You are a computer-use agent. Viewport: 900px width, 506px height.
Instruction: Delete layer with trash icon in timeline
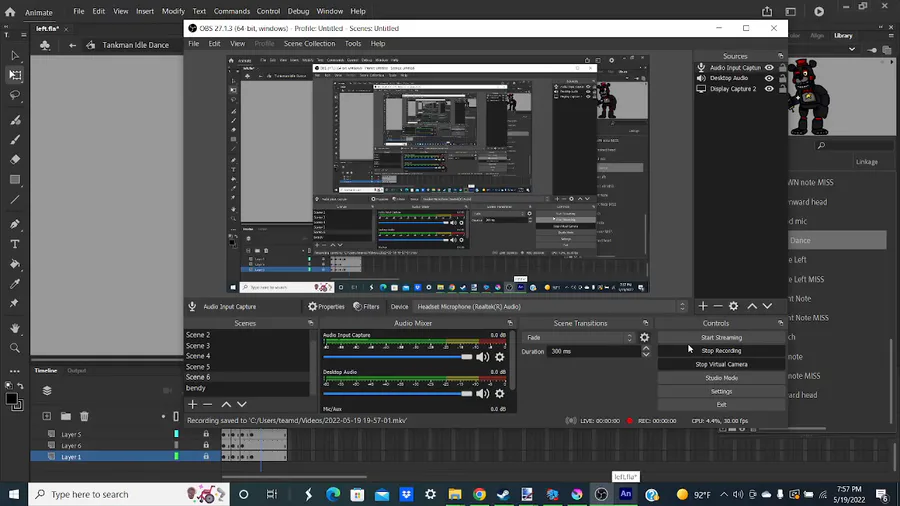[x=84, y=416]
